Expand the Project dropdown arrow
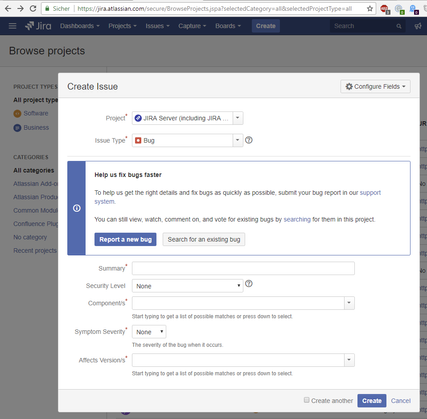This screenshot has height=419, width=427. 238,118
